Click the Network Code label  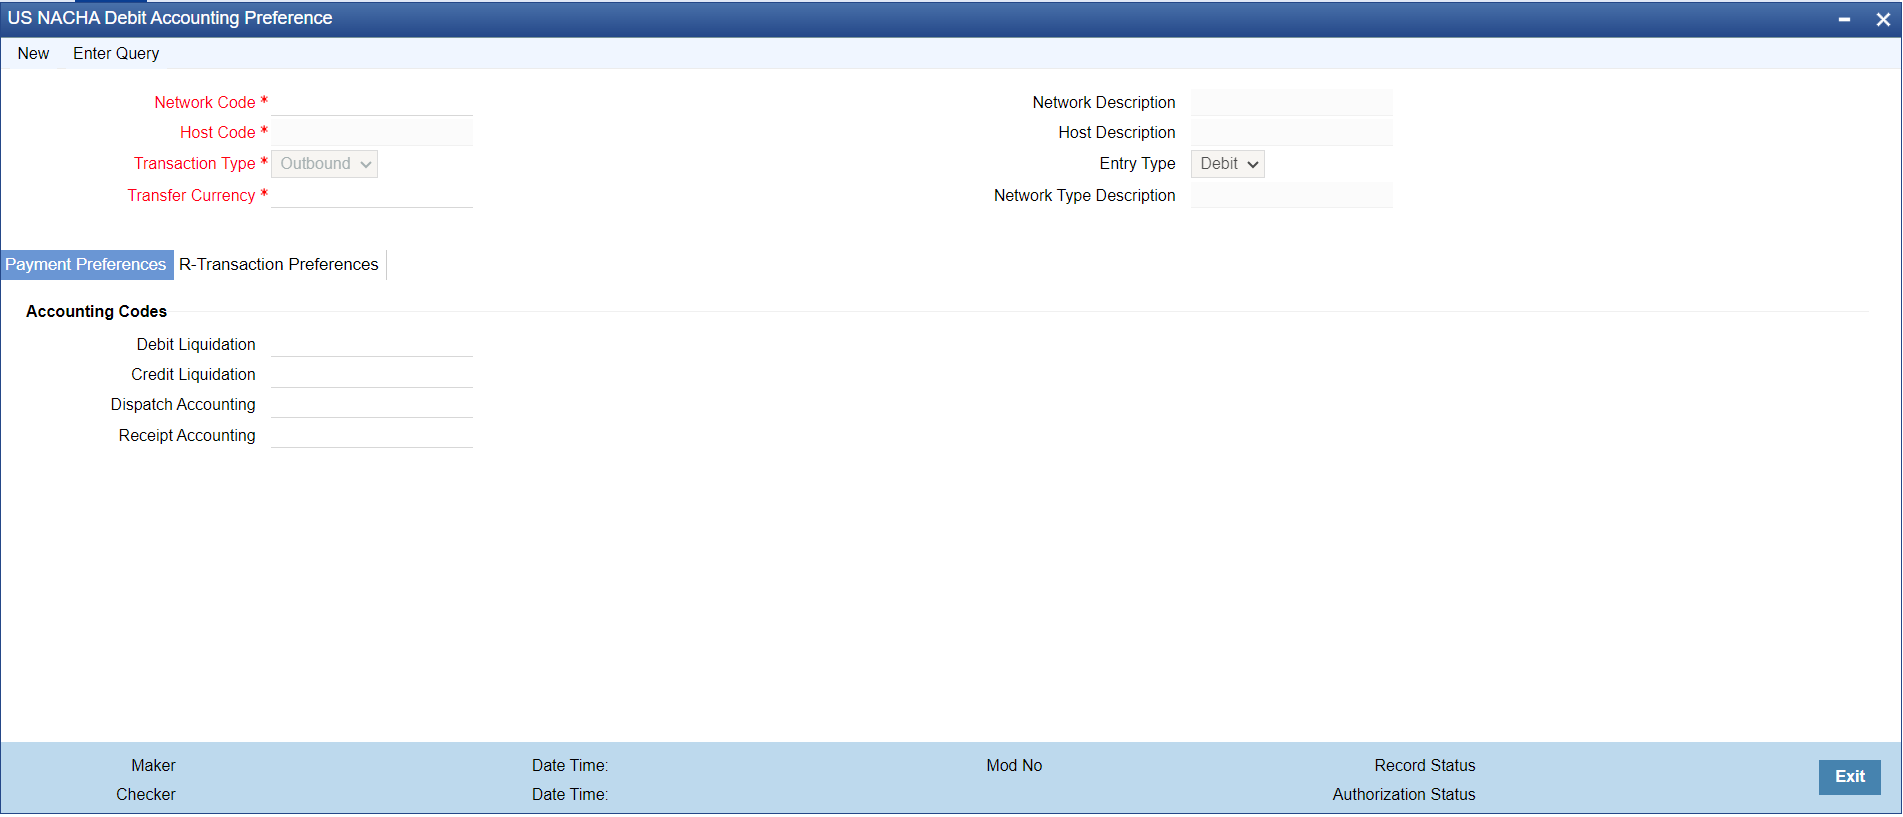205,102
